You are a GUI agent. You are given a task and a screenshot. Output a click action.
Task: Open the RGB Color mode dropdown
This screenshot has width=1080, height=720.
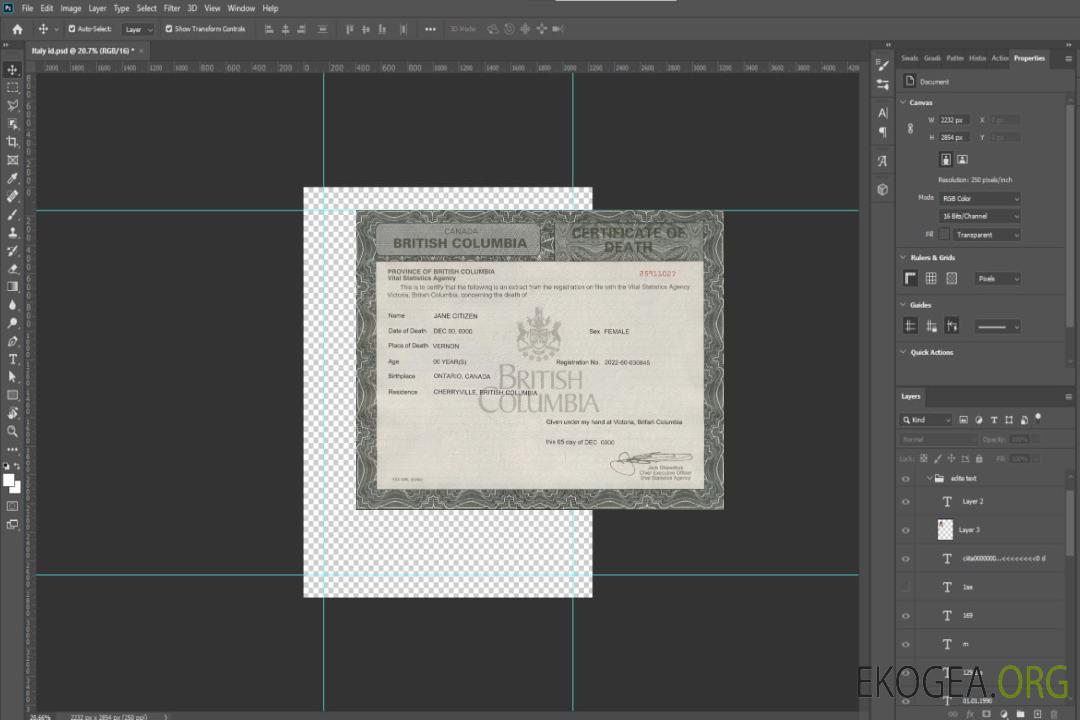[x=979, y=198]
